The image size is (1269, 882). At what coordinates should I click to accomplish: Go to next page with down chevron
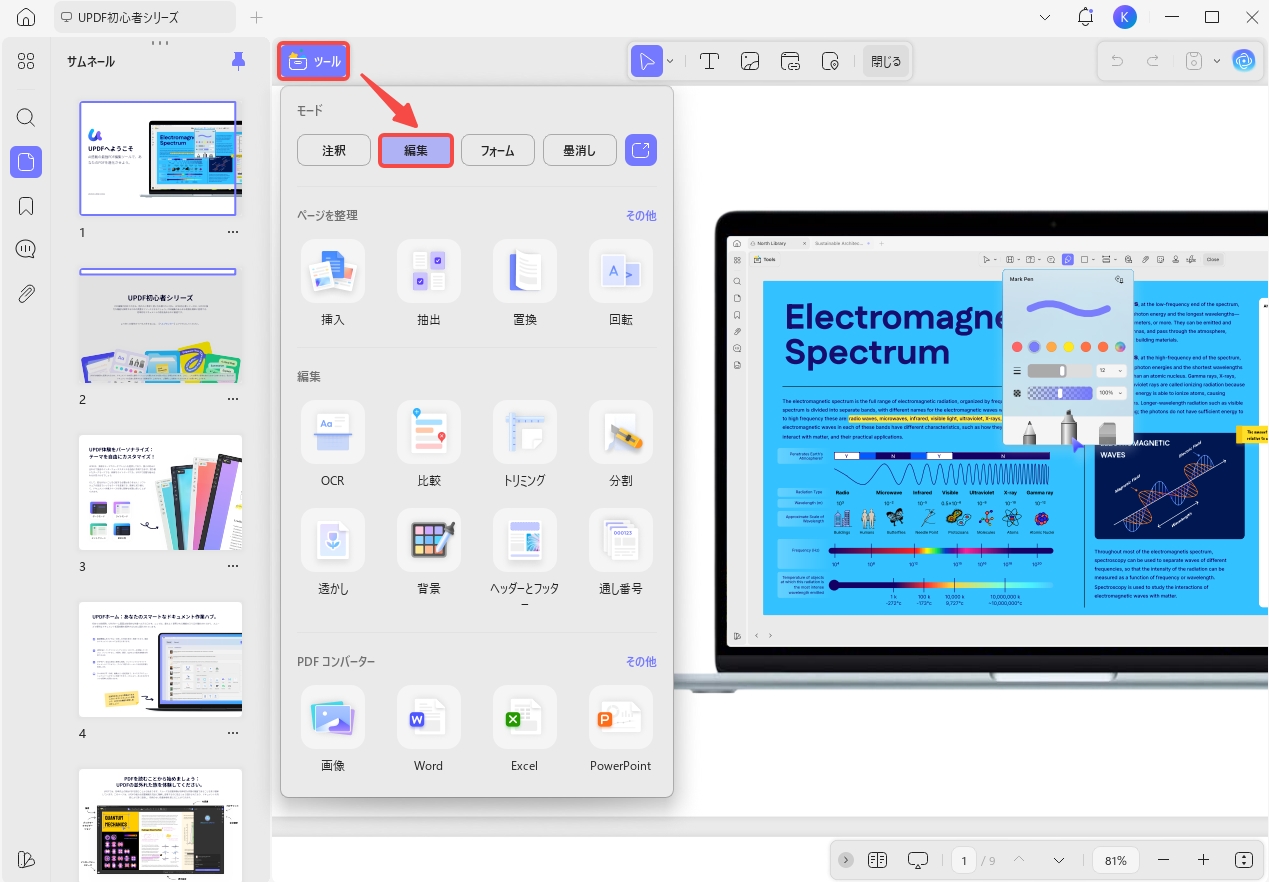click(1058, 860)
